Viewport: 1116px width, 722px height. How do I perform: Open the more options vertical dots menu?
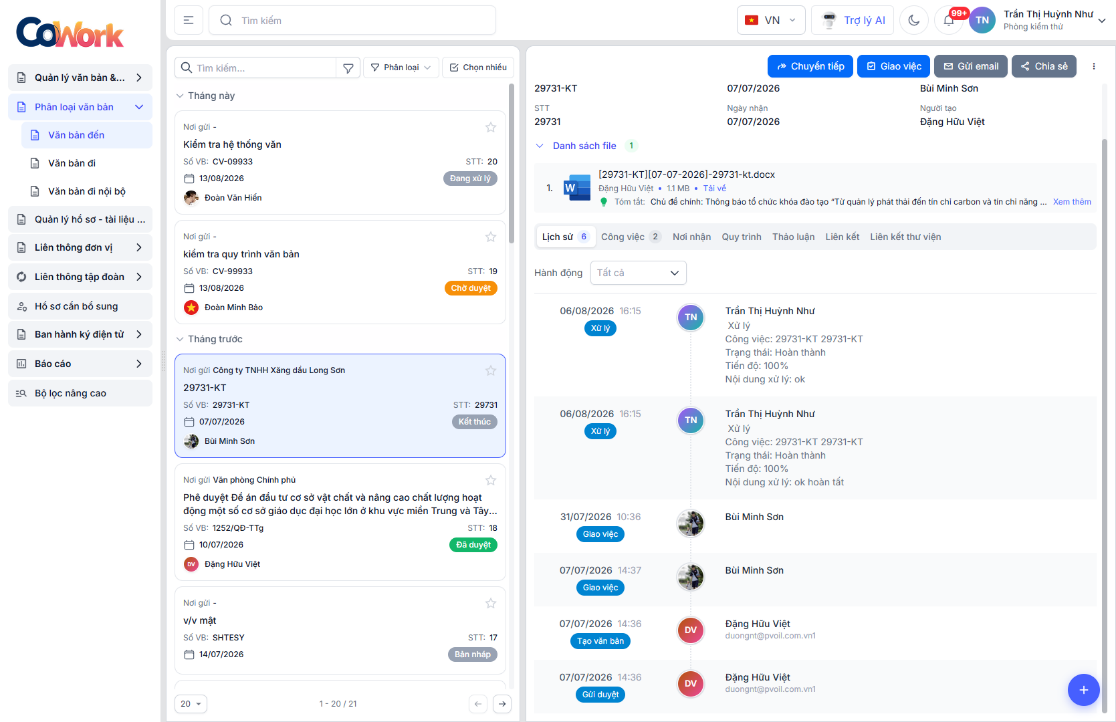[x=1093, y=66]
